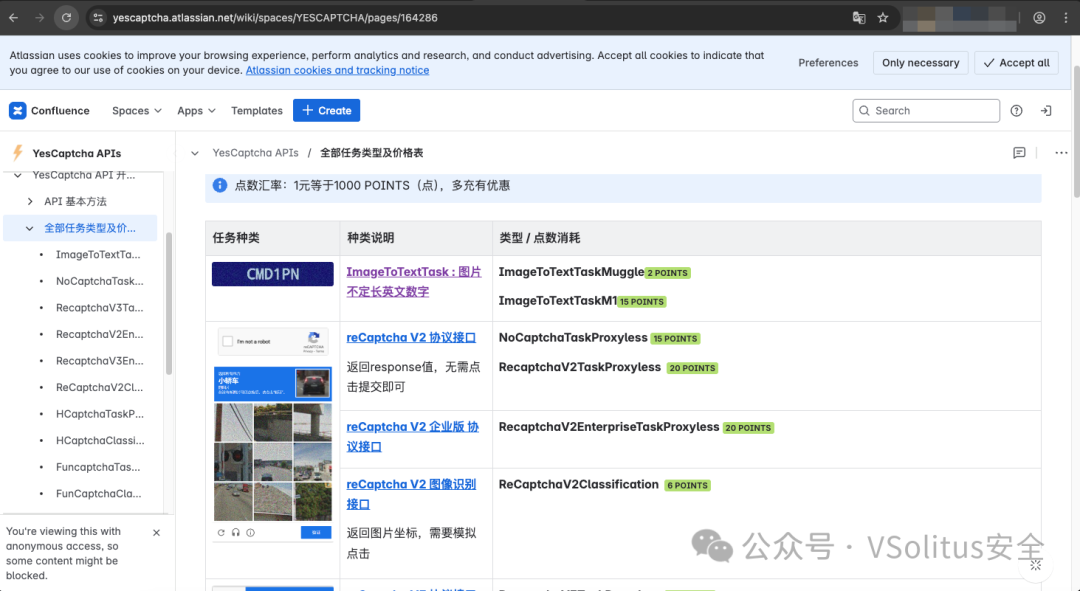Open the Templates menu item
The image size is (1080, 591).
coord(257,110)
